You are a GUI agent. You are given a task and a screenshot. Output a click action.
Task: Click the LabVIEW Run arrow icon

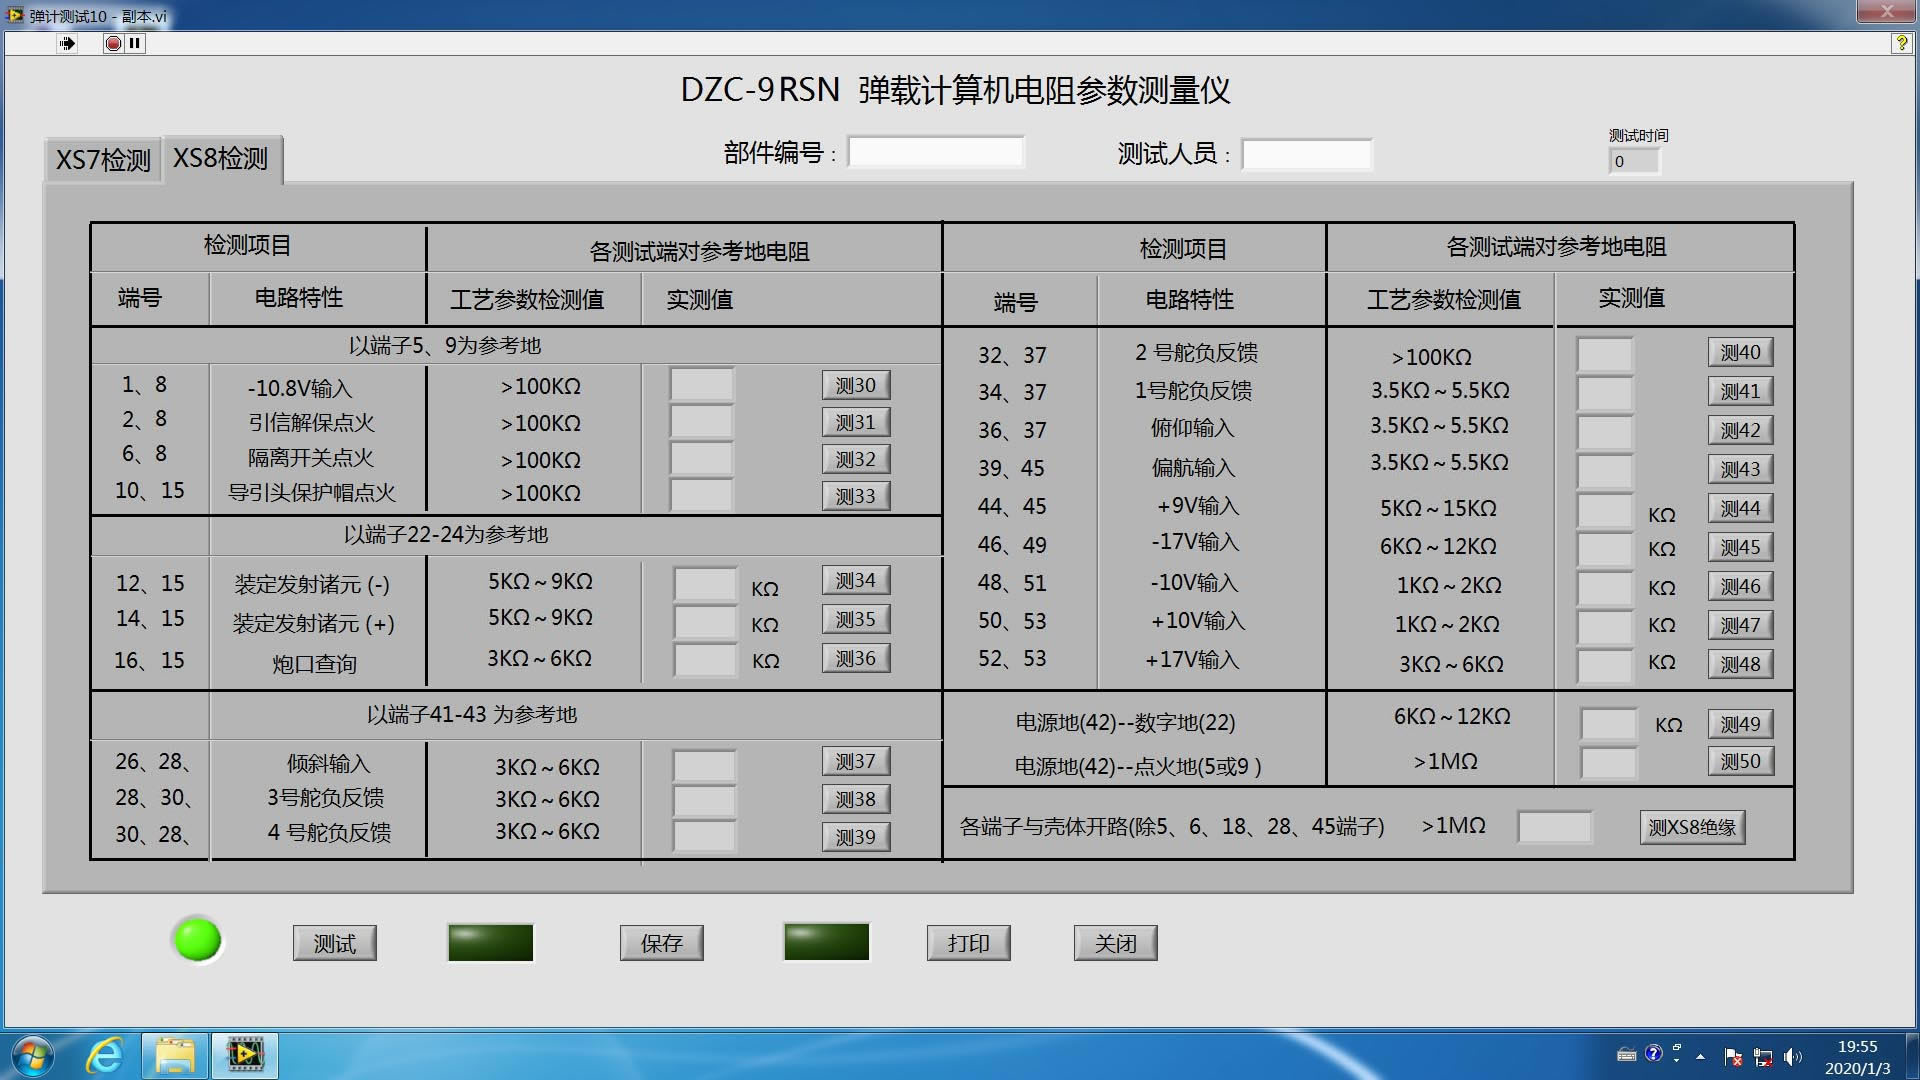67,43
